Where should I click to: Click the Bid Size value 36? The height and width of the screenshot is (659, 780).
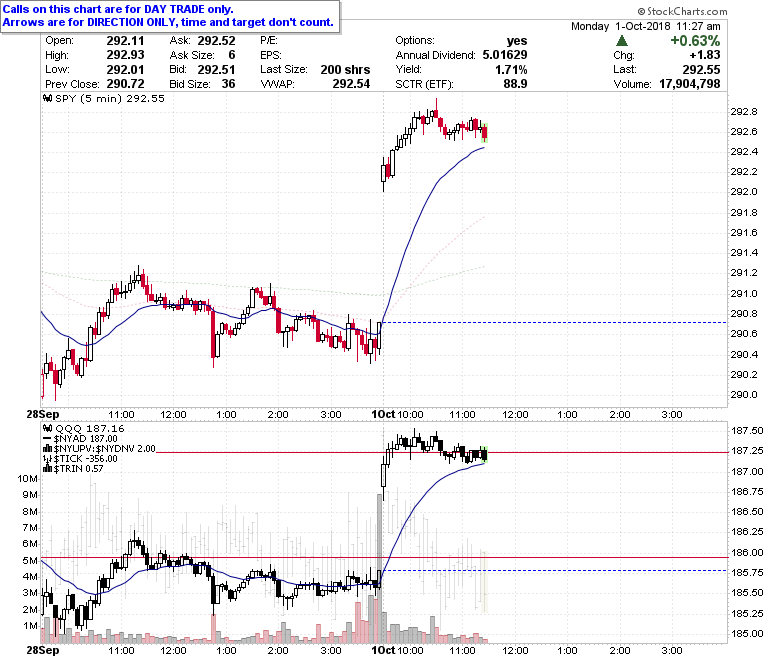(228, 84)
